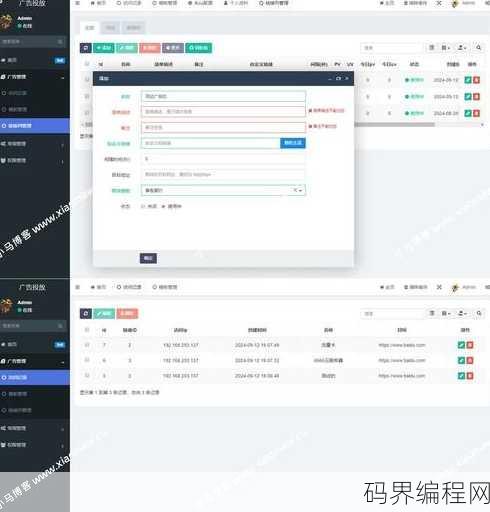Open the export dropdown beside IP log search icon

click(462, 313)
